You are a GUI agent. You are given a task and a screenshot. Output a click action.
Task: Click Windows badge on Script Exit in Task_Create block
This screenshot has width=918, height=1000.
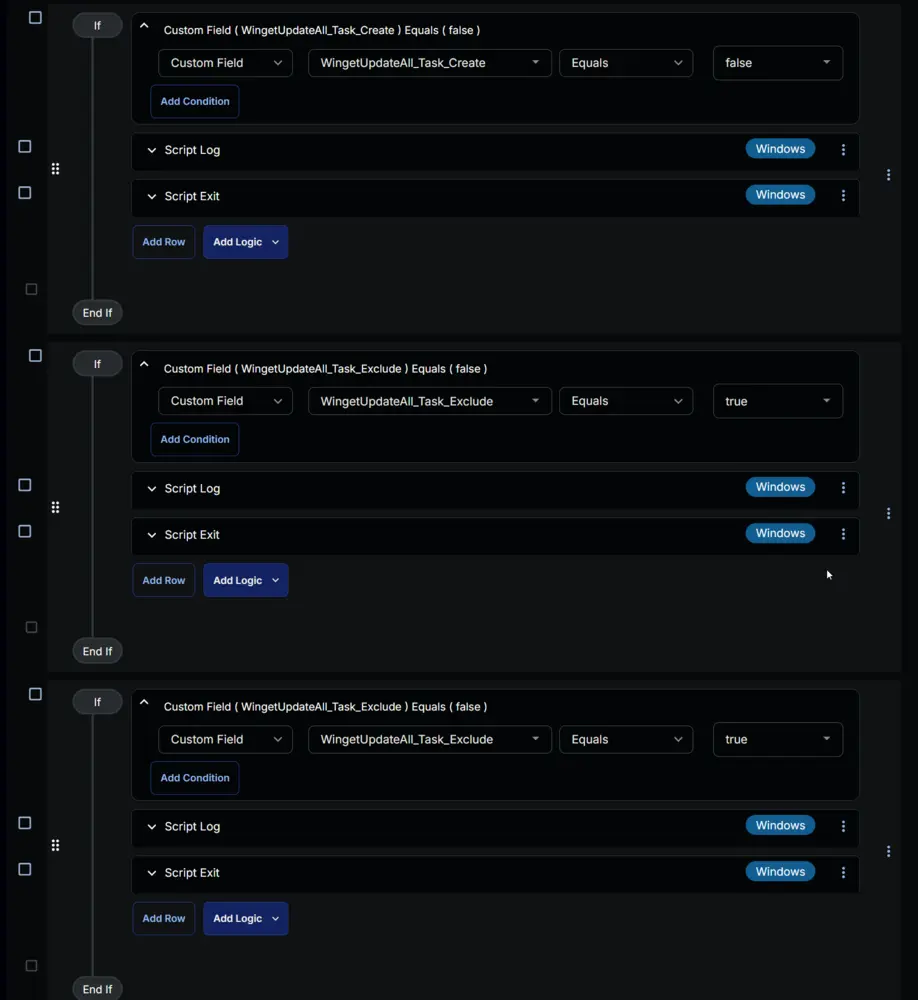pyautogui.click(x=780, y=195)
